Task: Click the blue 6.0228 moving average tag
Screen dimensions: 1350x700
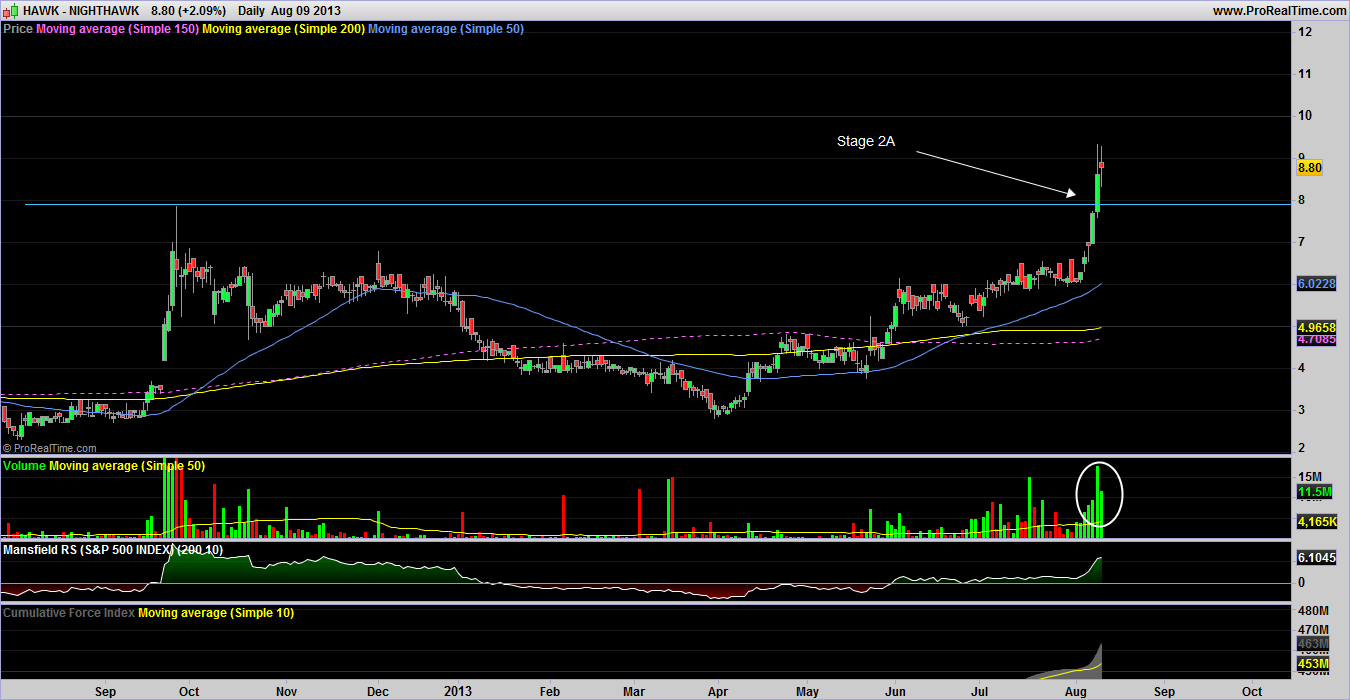Action: click(1316, 284)
